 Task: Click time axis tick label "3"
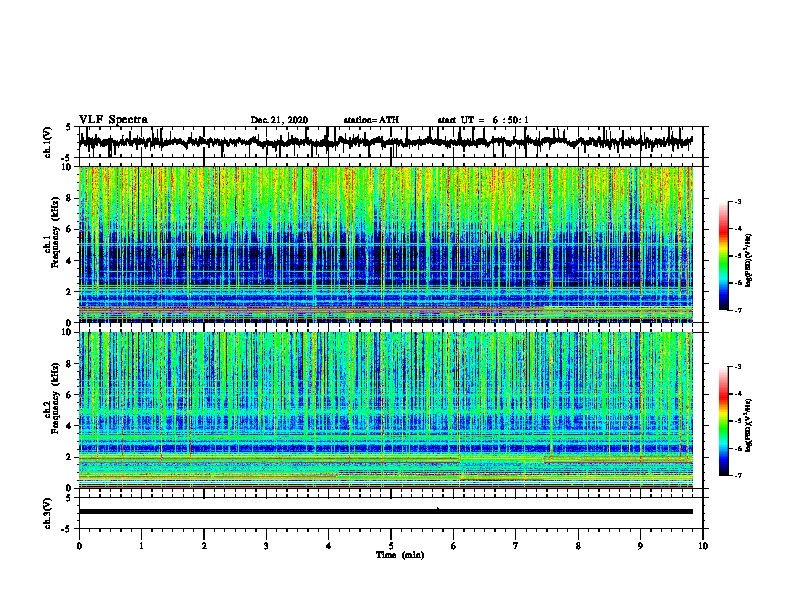point(266,546)
